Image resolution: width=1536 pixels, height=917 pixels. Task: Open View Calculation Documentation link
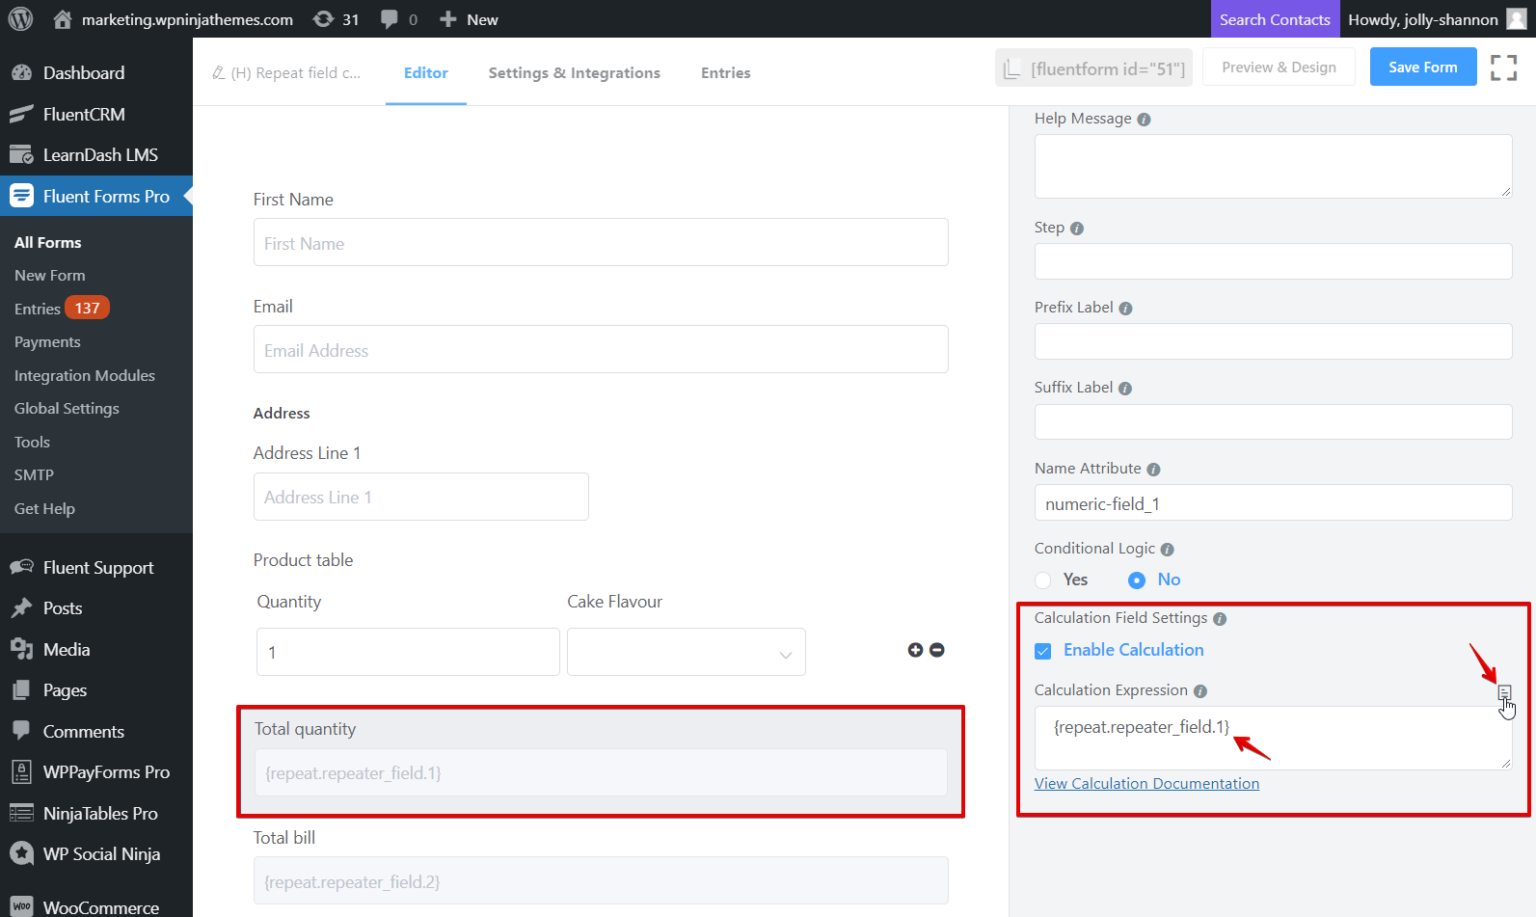pyautogui.click(x=1146, y=784)
